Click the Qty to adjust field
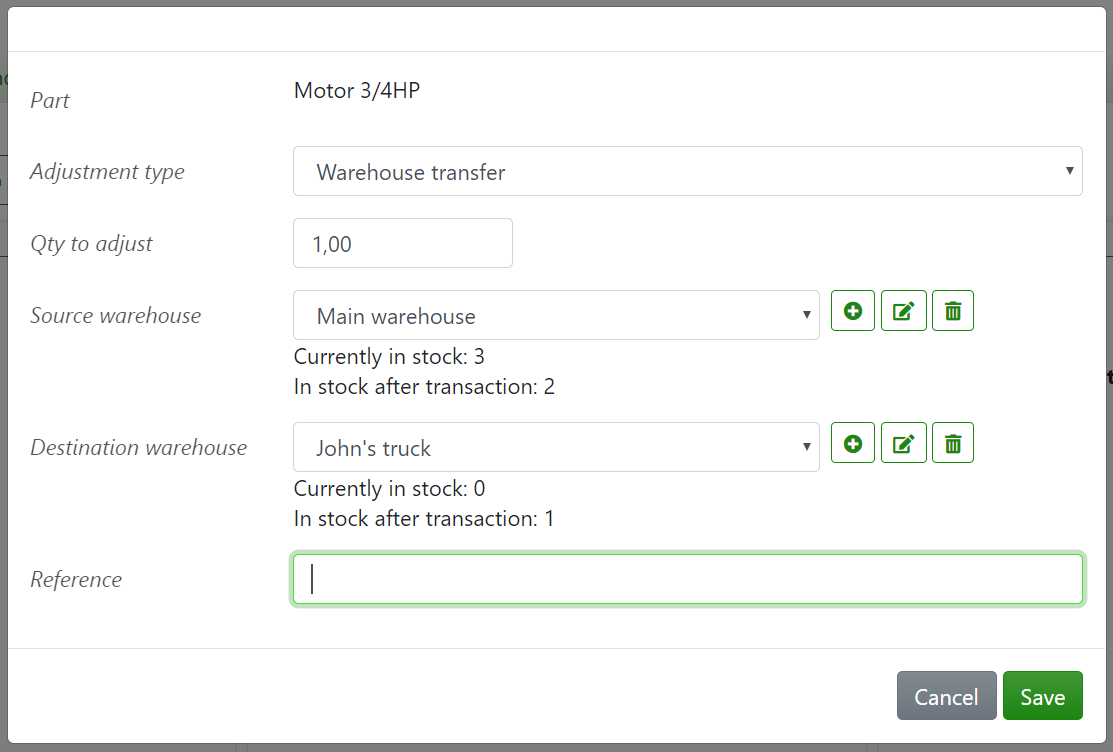The height and width of the screenshot is (752, 1113). [x=402, y=242]
